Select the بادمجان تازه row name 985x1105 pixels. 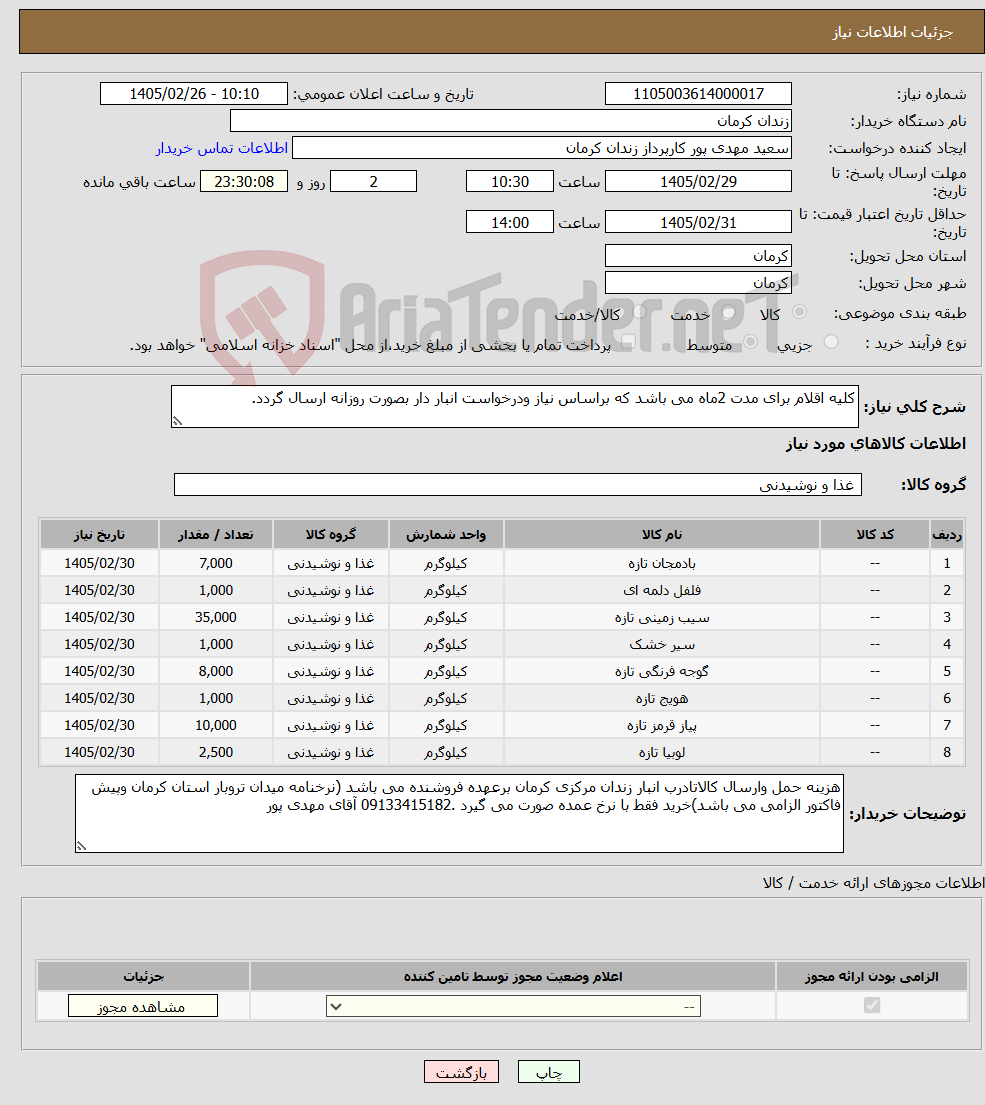point(662,563)
